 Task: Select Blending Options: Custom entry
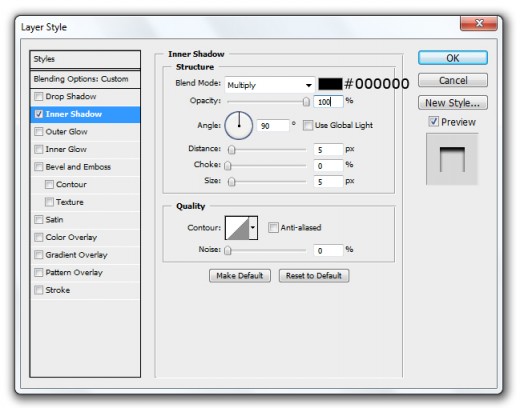(x=85, y=79)
